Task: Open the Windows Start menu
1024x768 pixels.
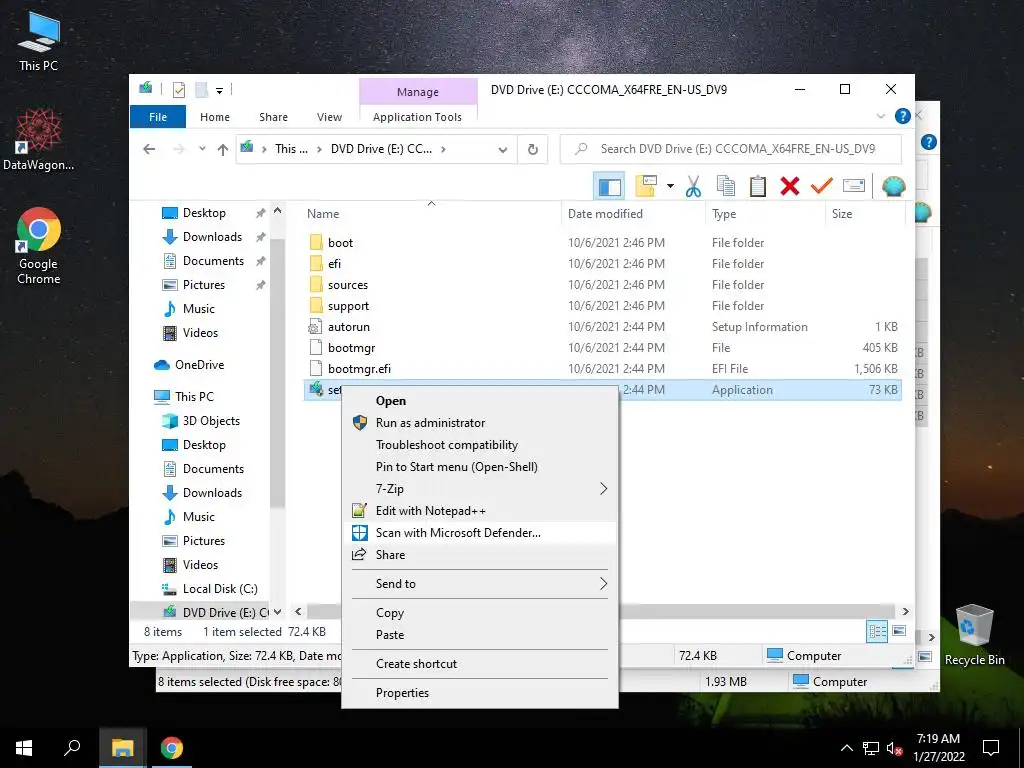Action: click(24, 747)
